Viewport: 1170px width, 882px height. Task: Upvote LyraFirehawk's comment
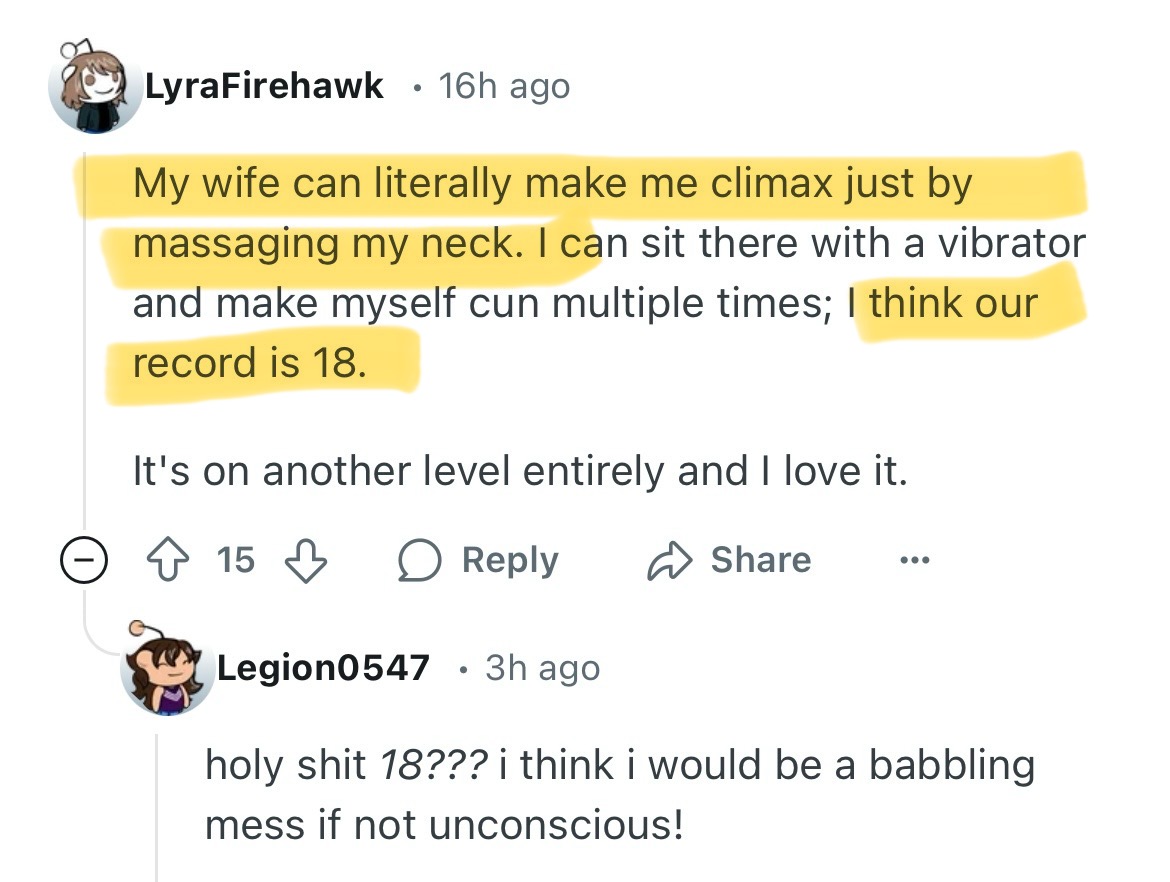click(x=167, y=560)
